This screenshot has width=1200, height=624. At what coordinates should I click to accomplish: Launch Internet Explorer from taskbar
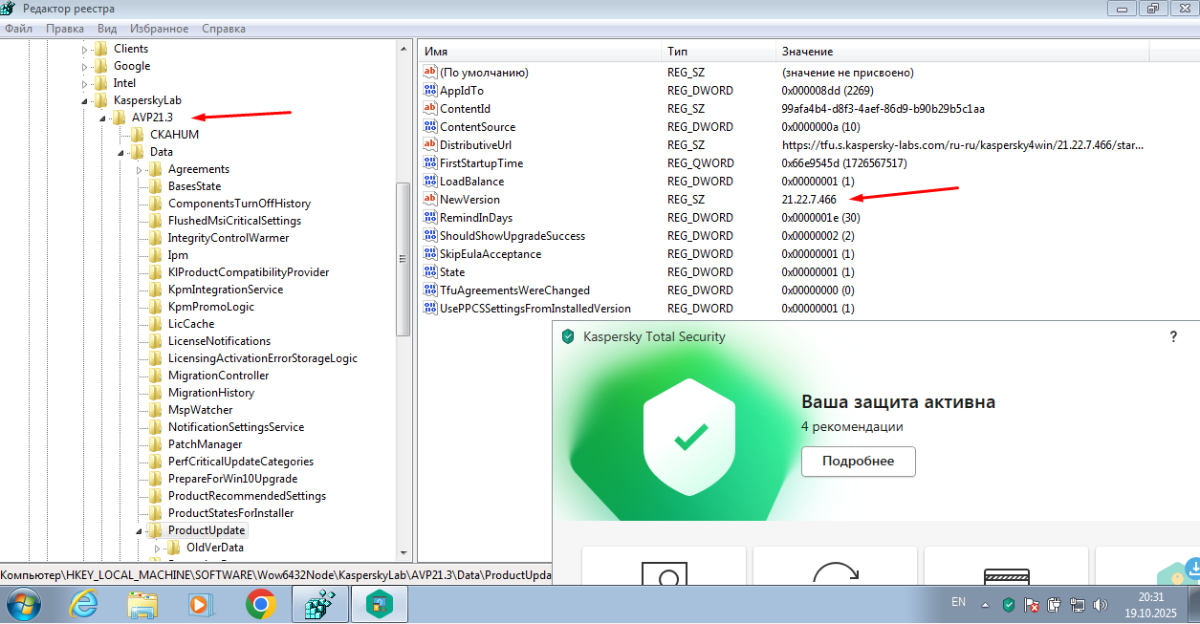84,604
